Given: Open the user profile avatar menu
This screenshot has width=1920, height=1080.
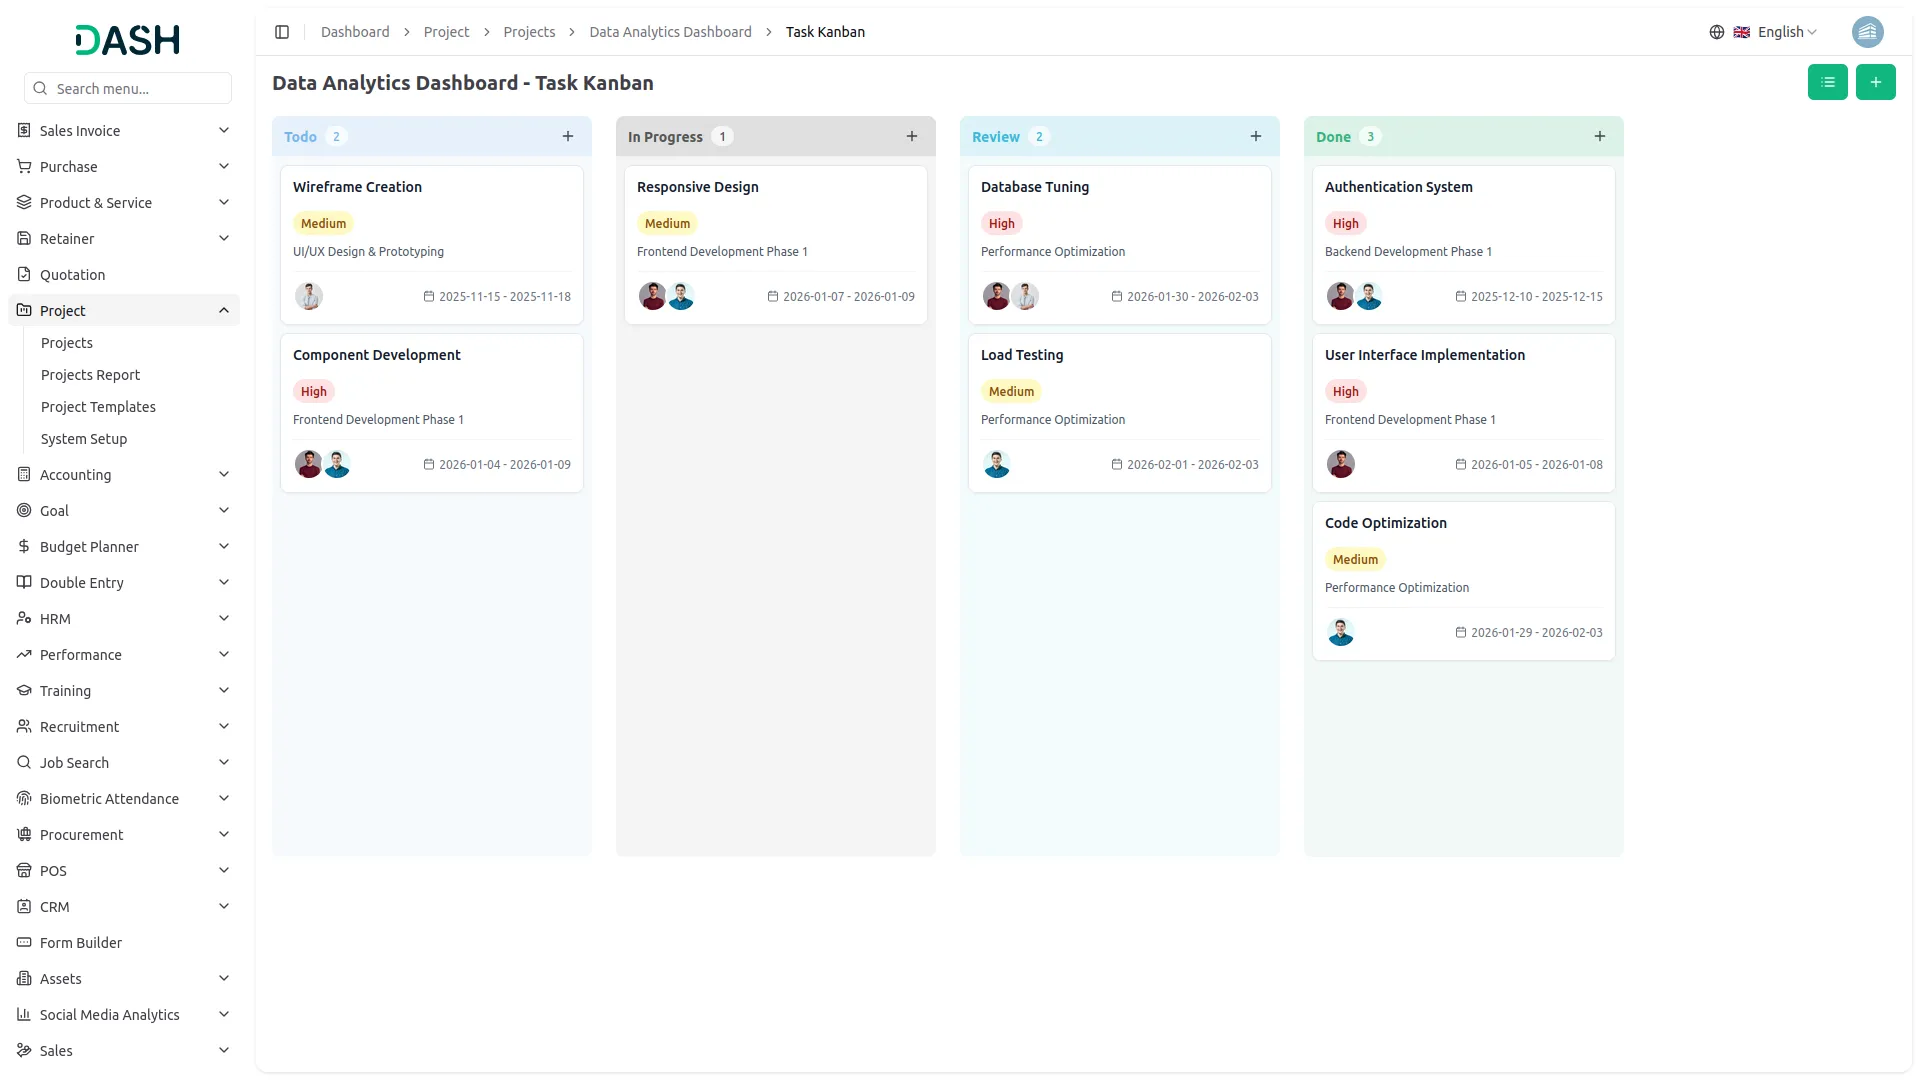Looking at the screenshot, I should 1867,32.
